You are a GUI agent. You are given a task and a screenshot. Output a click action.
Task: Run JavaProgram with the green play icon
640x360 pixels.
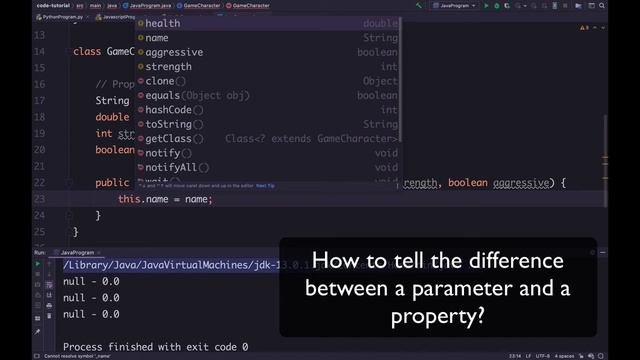[x=486, y=6]
